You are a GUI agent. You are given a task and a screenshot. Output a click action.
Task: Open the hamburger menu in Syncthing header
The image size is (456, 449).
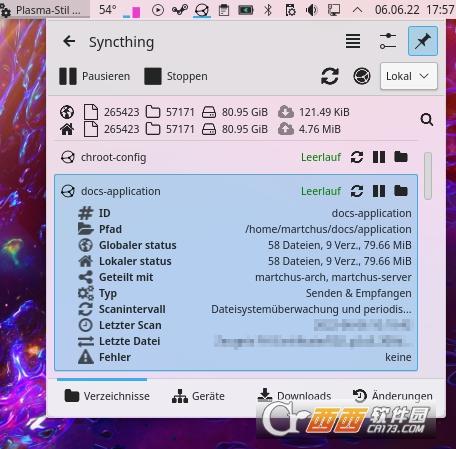click(353, 41)
